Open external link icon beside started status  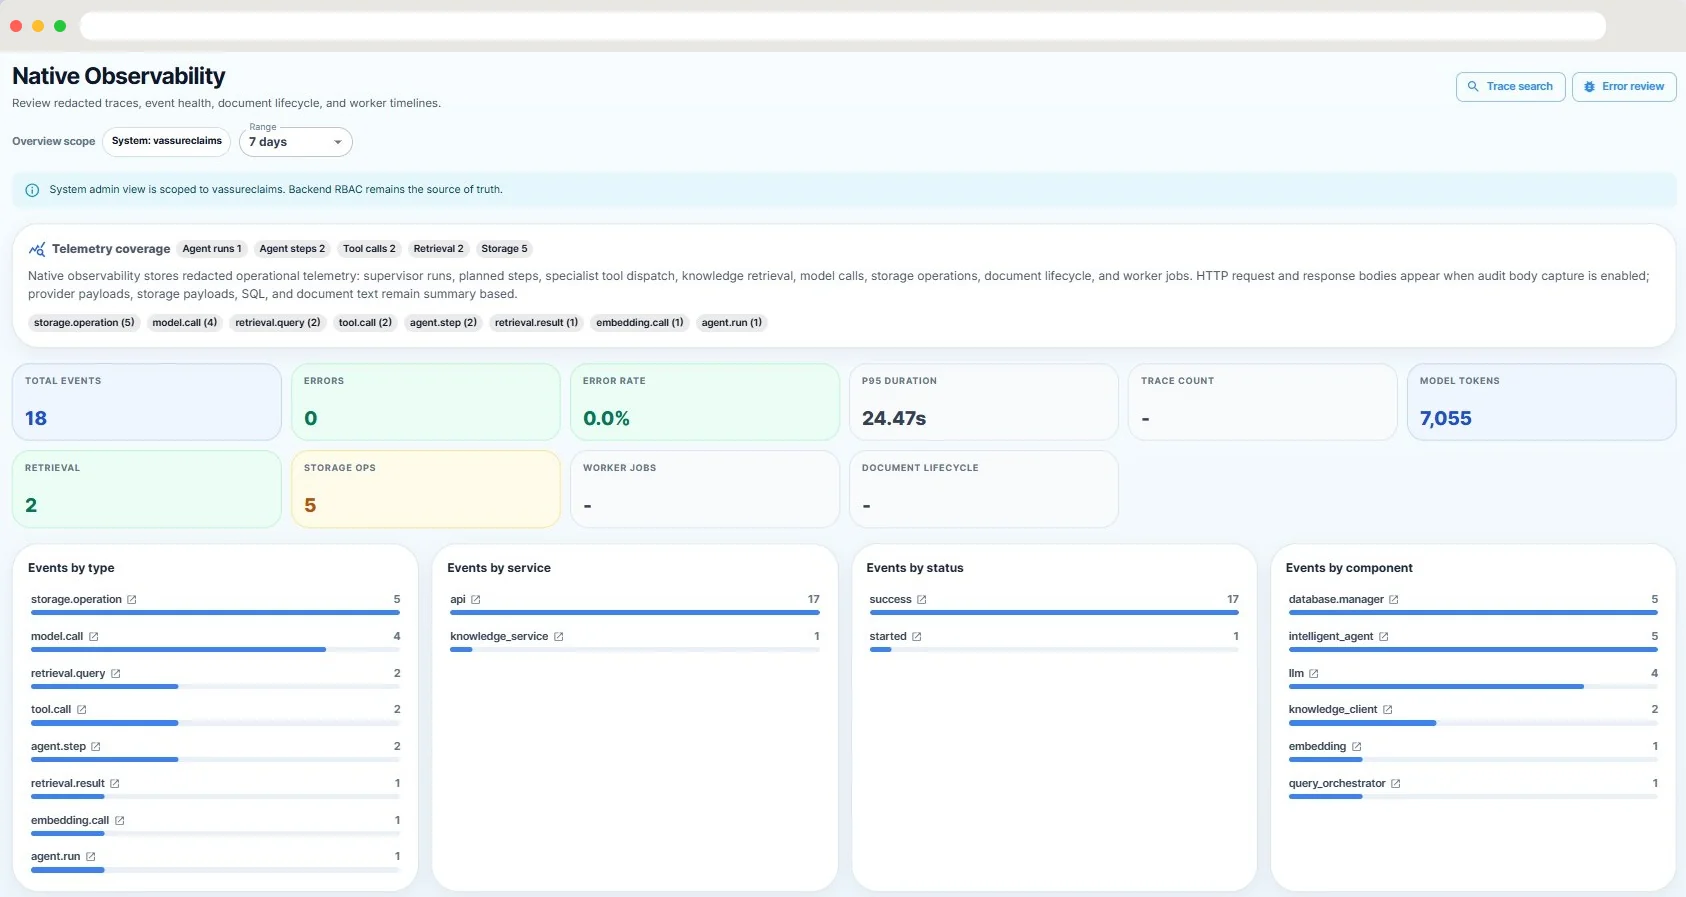pos(917,637)
